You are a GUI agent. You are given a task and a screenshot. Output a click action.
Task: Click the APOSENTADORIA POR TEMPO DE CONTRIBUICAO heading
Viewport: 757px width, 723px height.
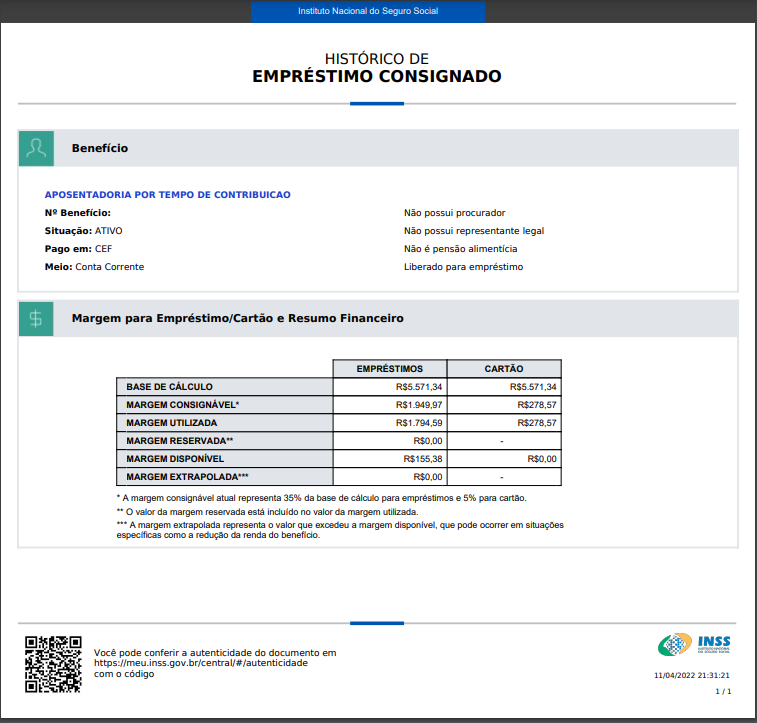tap(168, 195)
